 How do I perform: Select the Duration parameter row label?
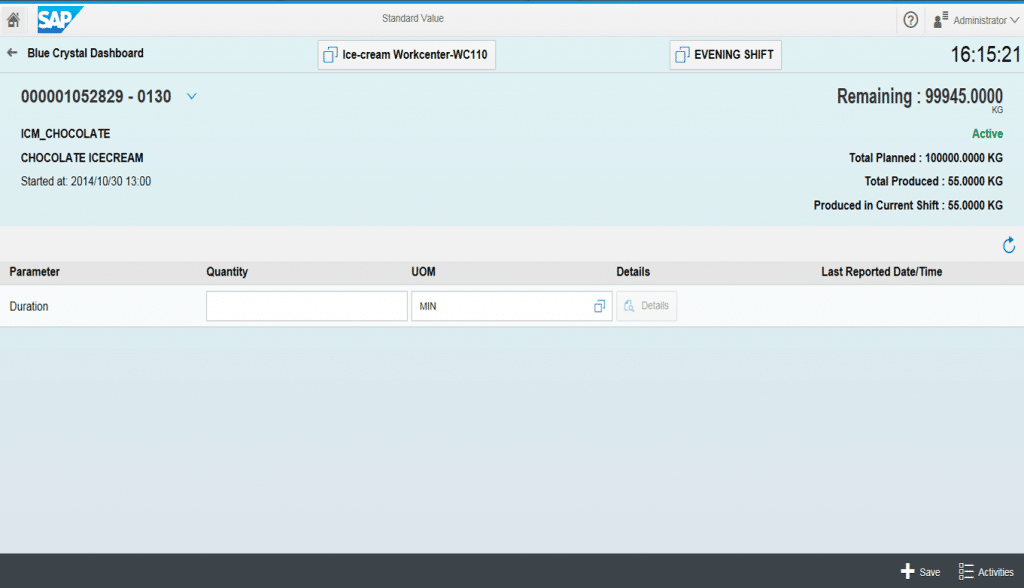point(29,306)
